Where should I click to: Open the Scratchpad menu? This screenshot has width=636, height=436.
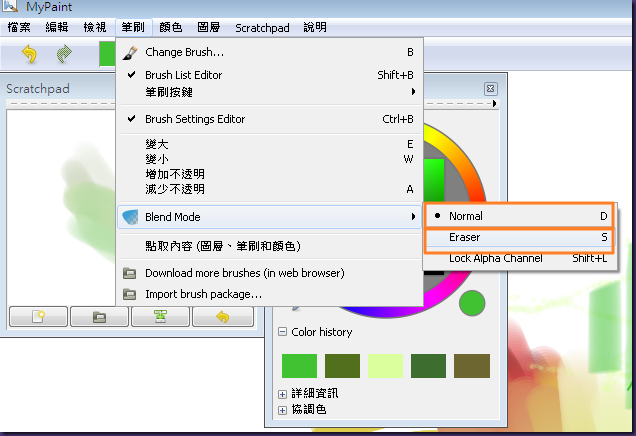coord(262,28)
